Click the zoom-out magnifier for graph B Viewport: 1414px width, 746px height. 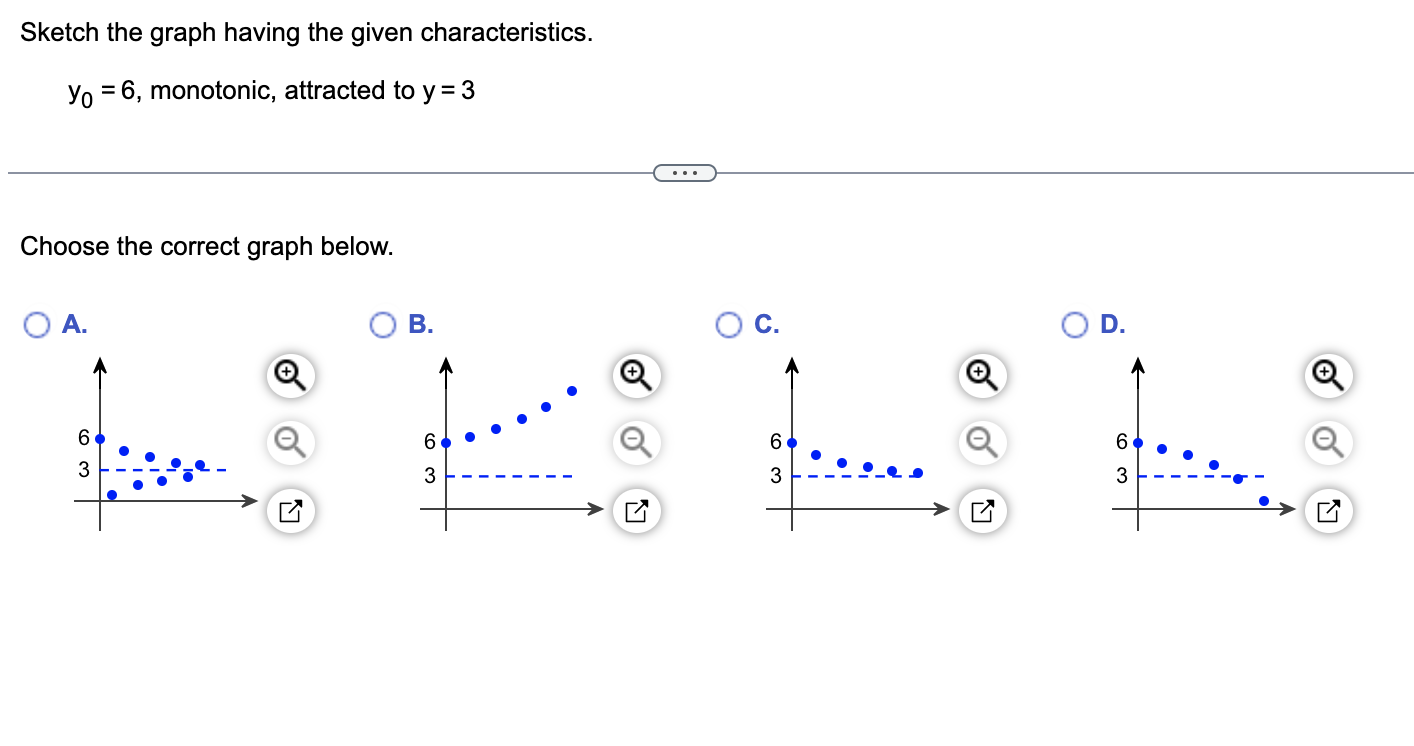(x=635, y=444)
